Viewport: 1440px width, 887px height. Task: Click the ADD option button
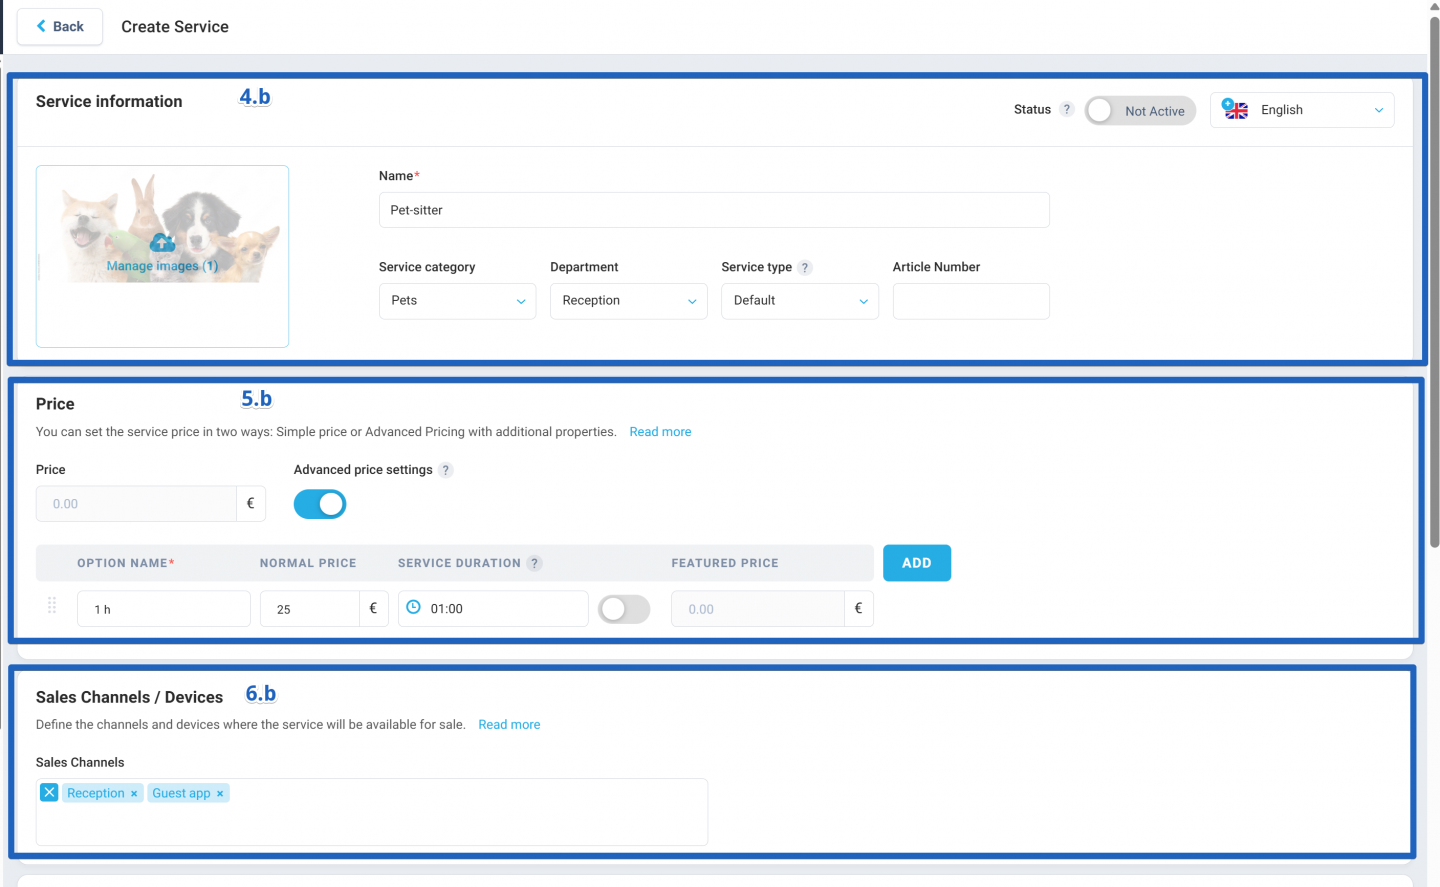917,563
